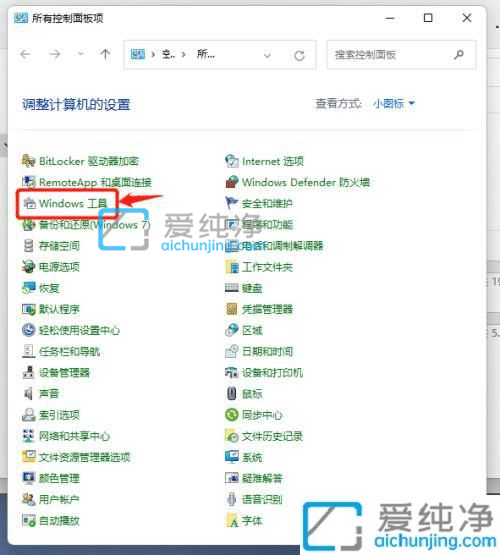500x555 pixels.
Task: Refresh the control panel view
Action: tap(299, 55)
